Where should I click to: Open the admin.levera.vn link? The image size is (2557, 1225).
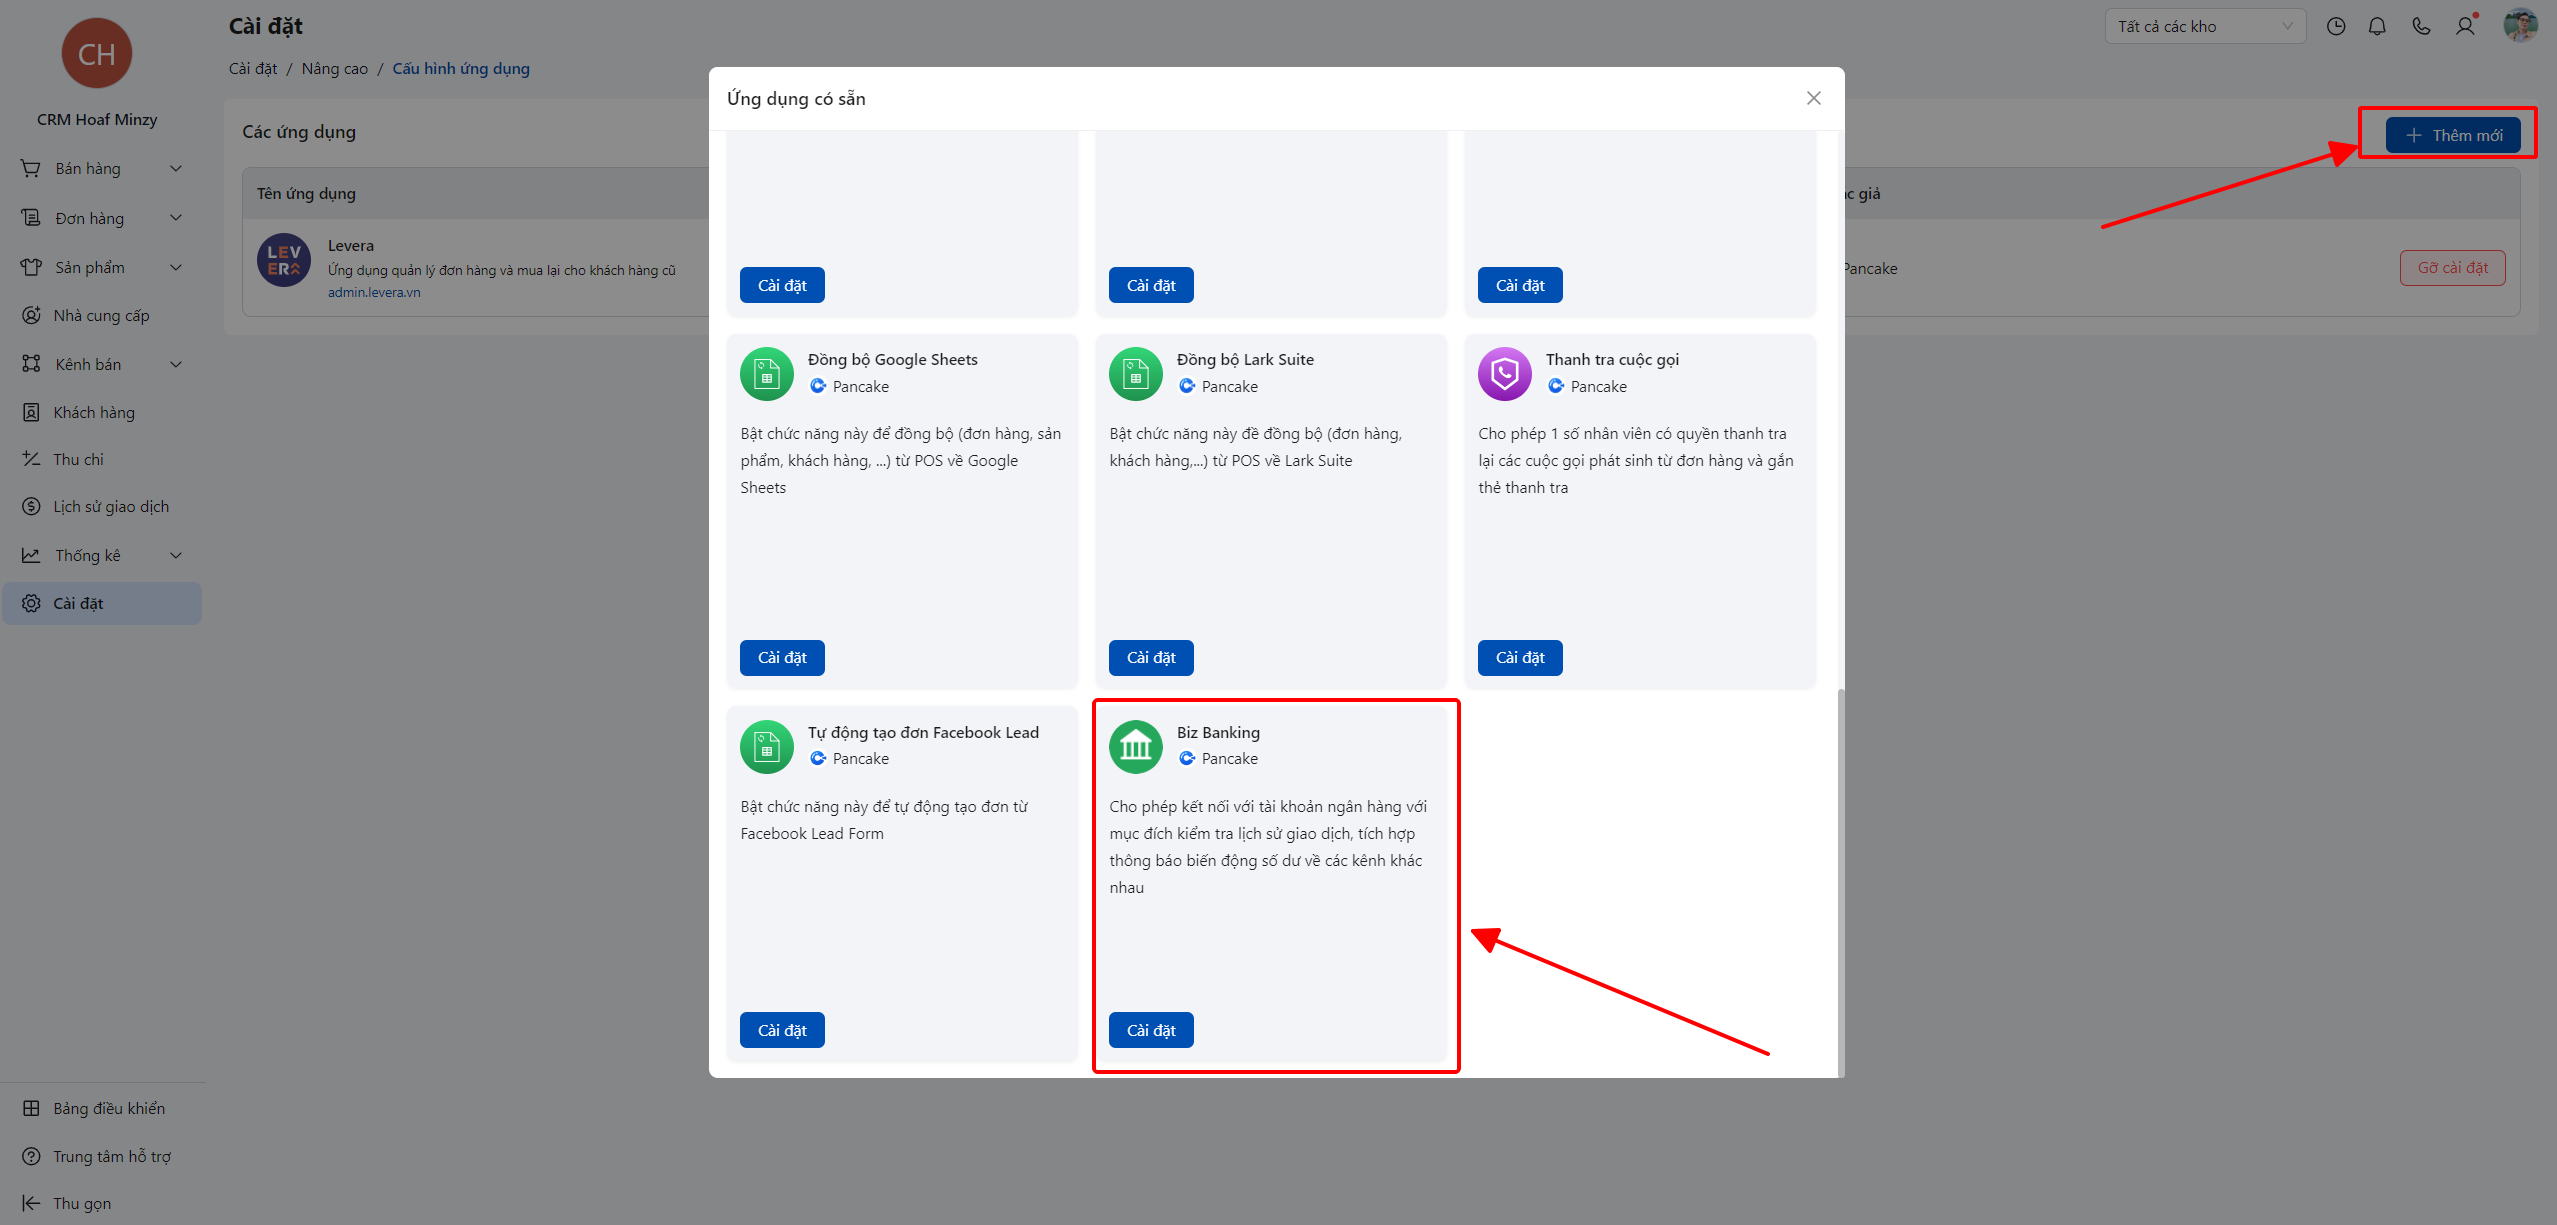tap(374, 293)
